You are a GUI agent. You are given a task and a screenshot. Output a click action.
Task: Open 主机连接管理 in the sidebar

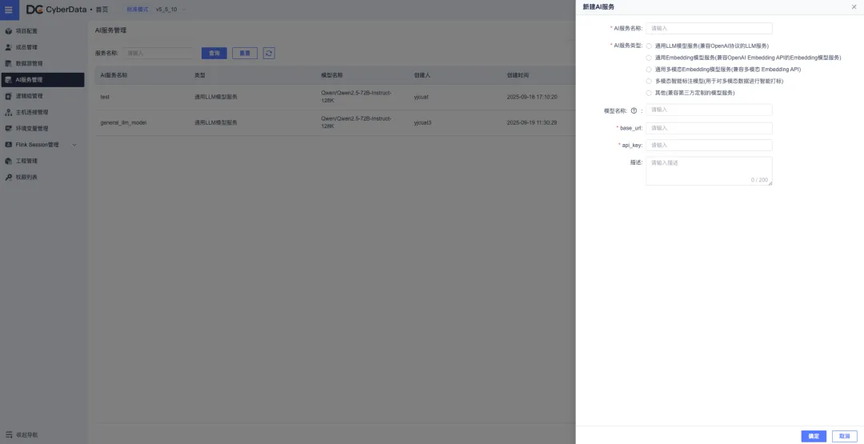pyautogui.click(x=42, y=112)
